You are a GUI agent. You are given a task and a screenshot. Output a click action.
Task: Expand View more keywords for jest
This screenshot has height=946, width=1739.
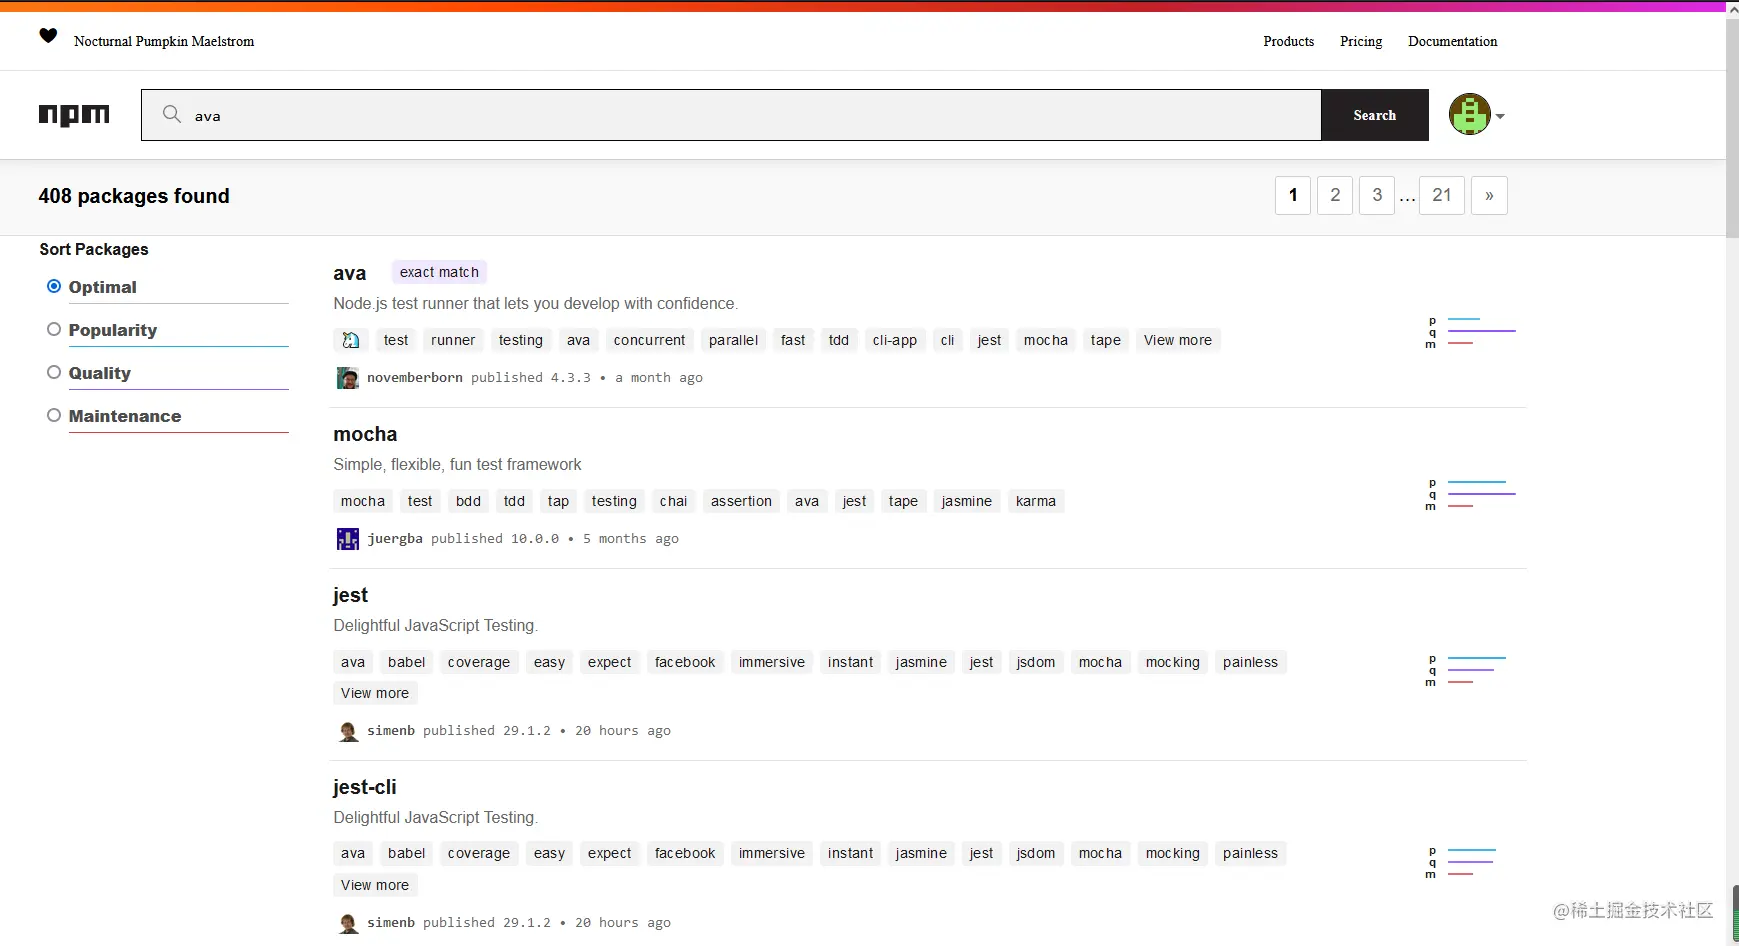[x=375, y=693]
